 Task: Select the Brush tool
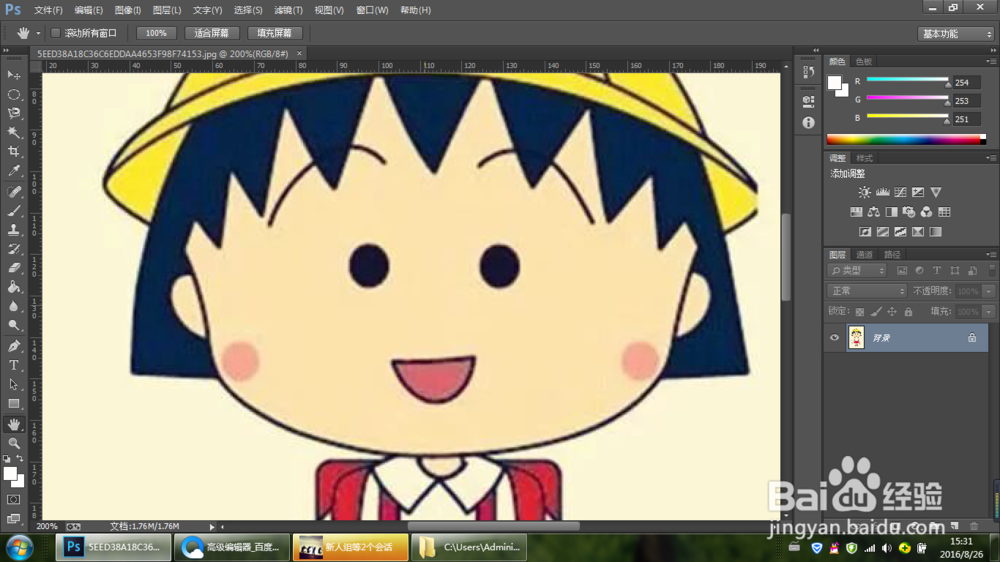(x=13, y=211)
